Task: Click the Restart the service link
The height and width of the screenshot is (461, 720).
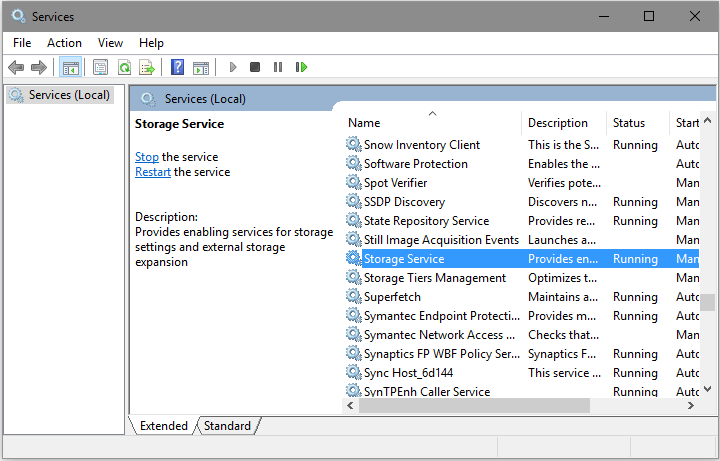Action: (x=153, y=172)
